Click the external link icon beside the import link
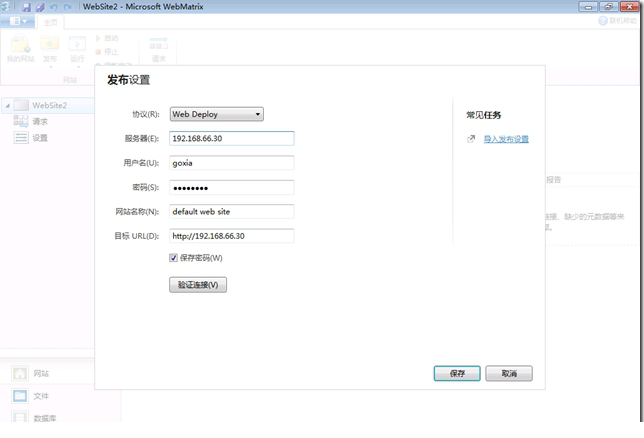This screenshot has height=438, width=644. (x=471, y=139)
